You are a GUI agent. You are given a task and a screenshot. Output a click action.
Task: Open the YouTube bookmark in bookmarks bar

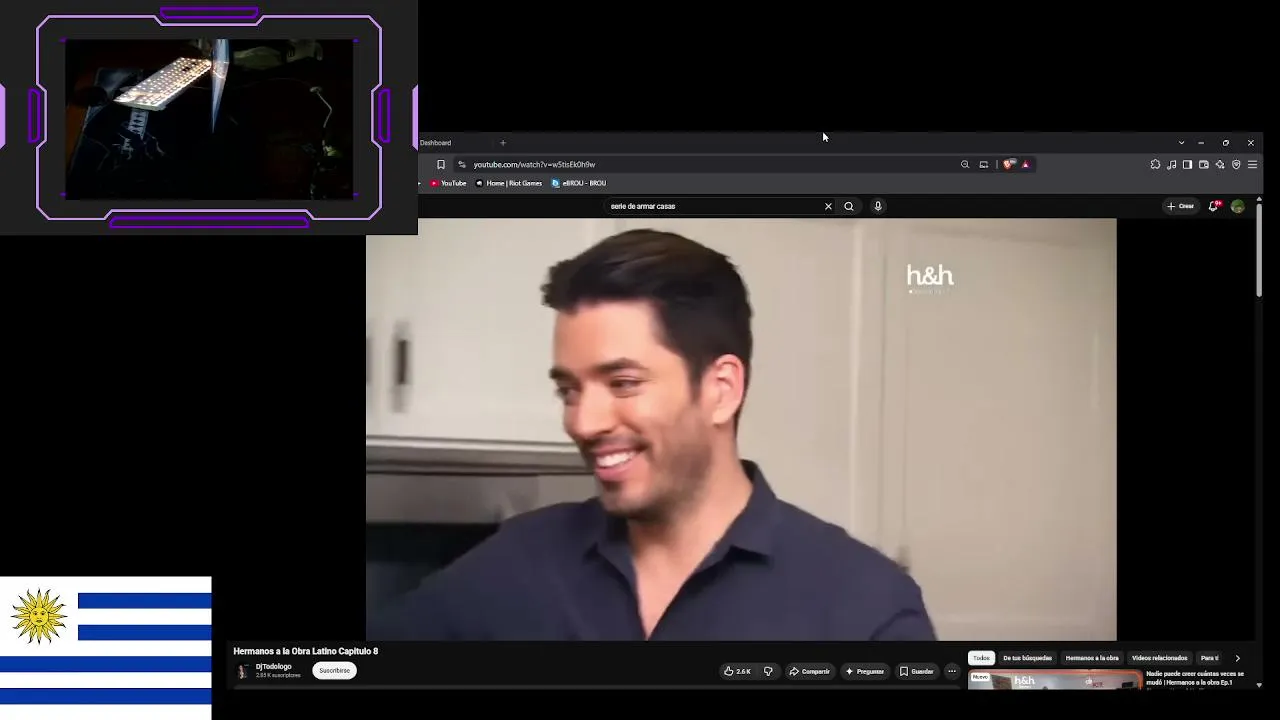[x=448, y=183]
